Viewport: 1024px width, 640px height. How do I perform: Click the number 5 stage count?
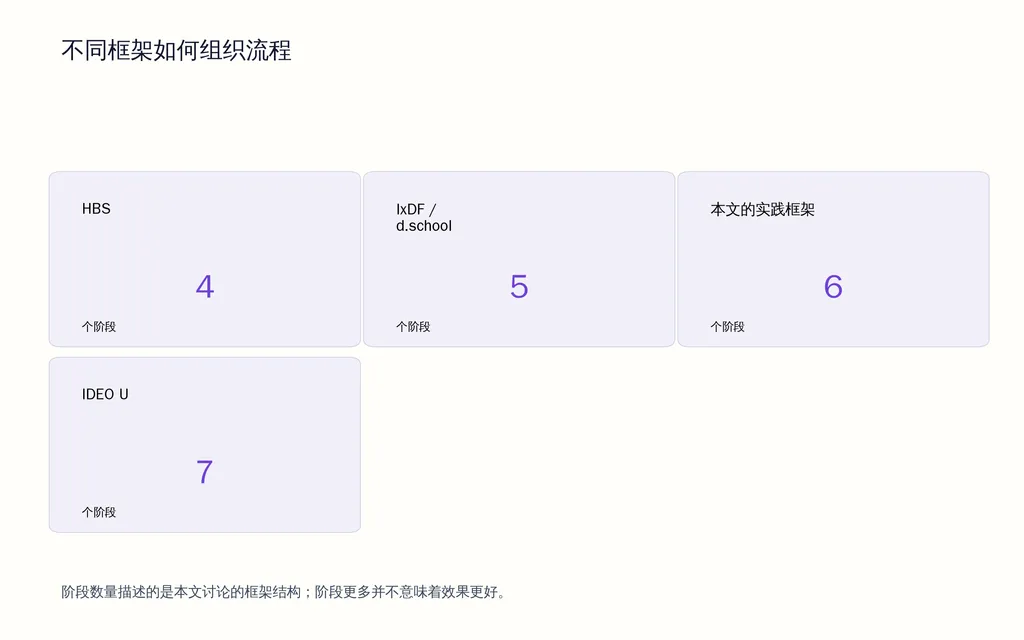pos(519,287)
